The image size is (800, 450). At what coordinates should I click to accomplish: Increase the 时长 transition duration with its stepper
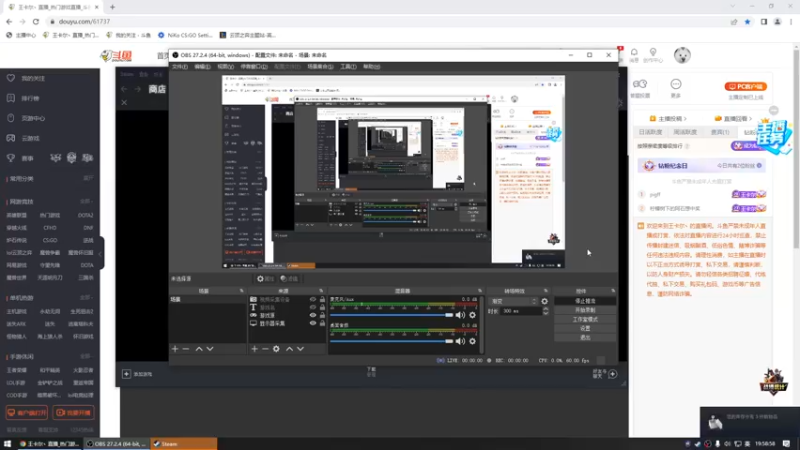545,309
